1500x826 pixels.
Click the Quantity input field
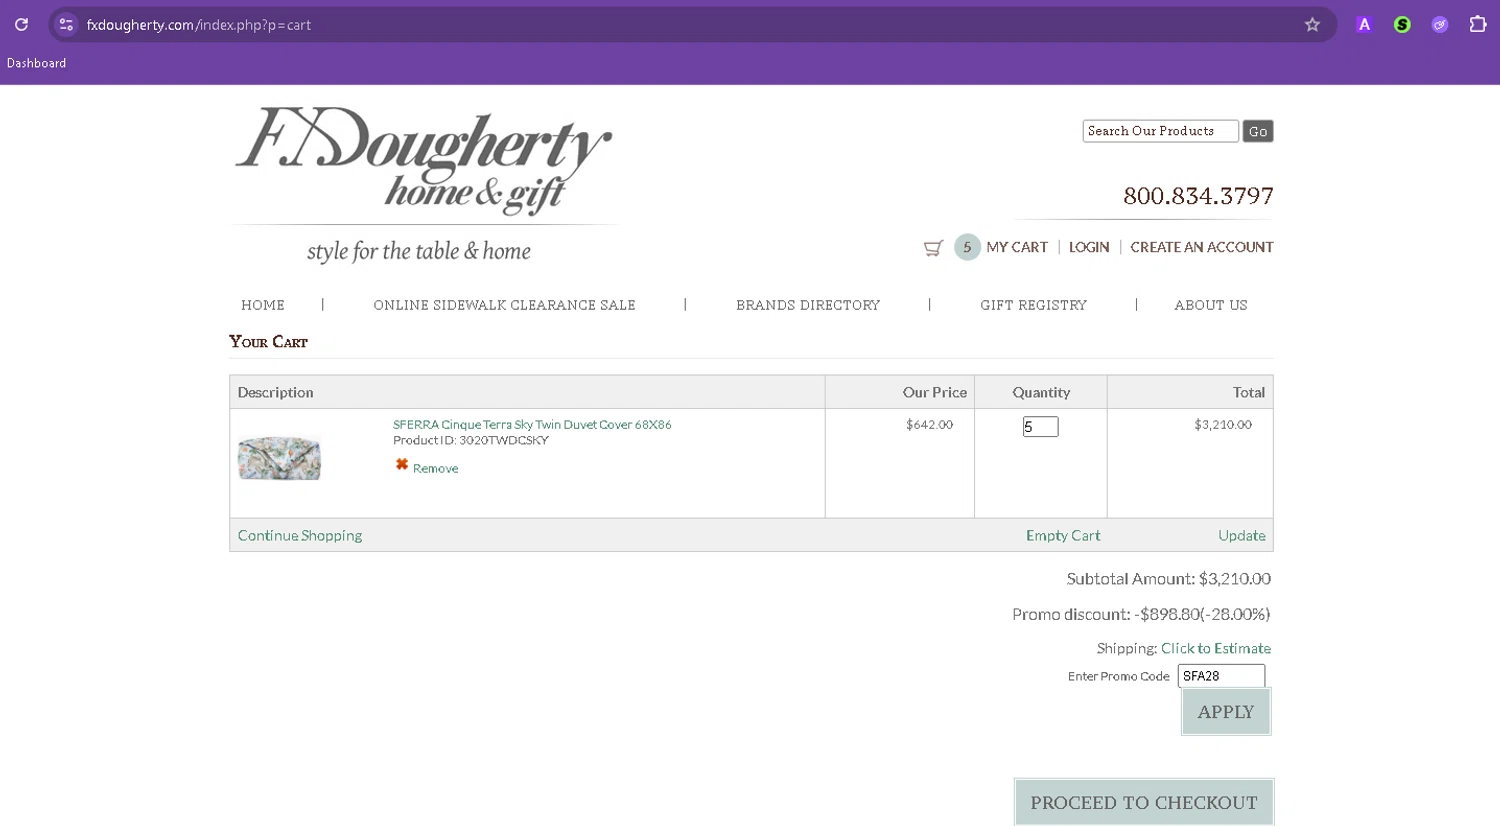[1040, 427]
